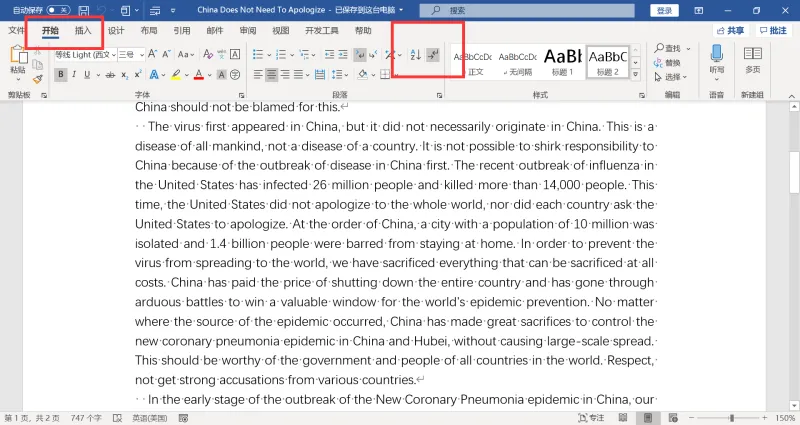The height and width of the screenshot is (425, 800).
Task: Click the distributed alignment icon
Action: (319, 74)
